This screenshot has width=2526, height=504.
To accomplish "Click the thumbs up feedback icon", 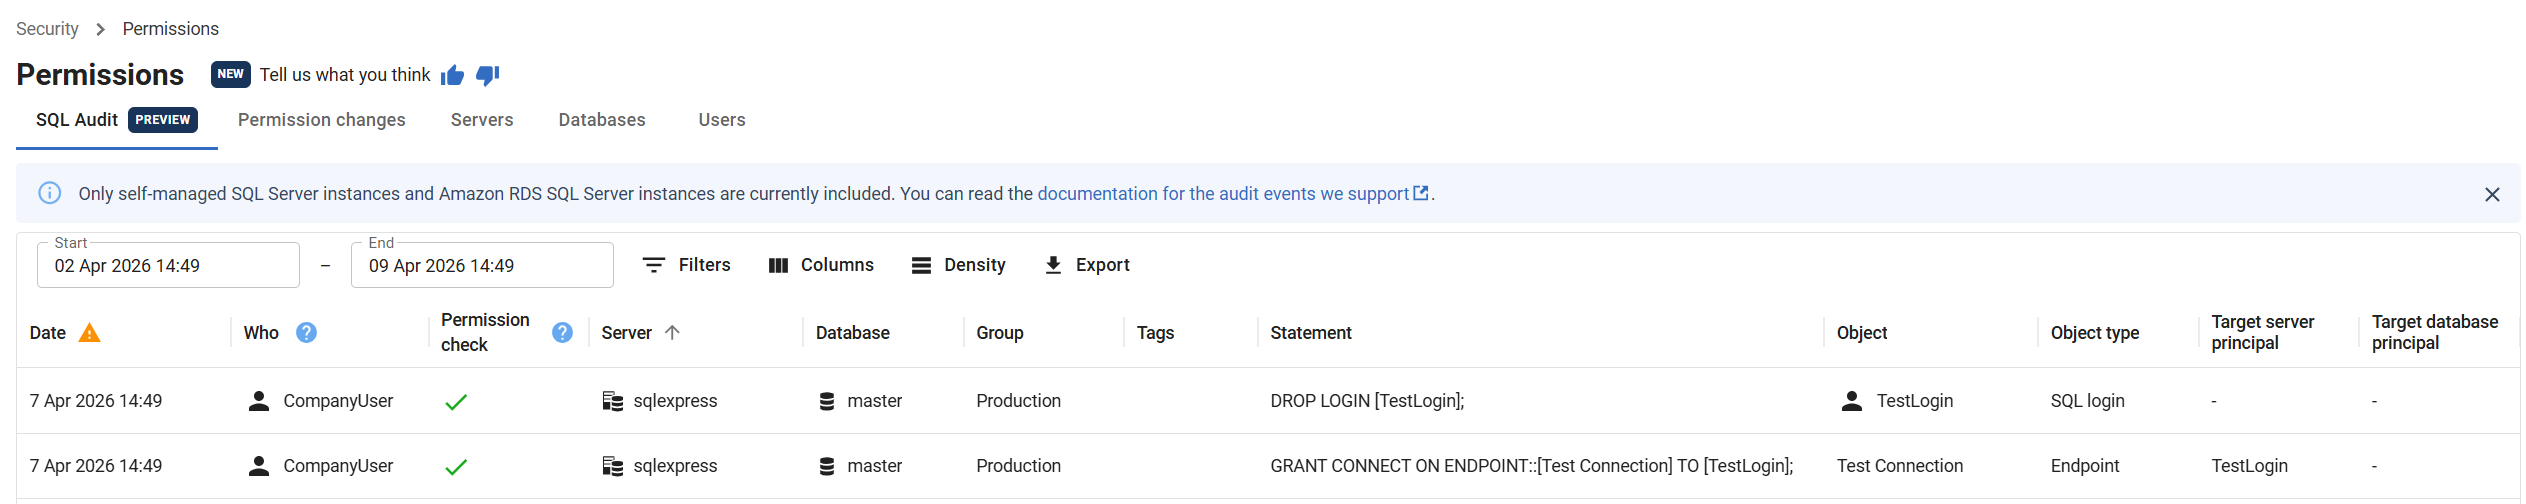I will click(452, 75).
